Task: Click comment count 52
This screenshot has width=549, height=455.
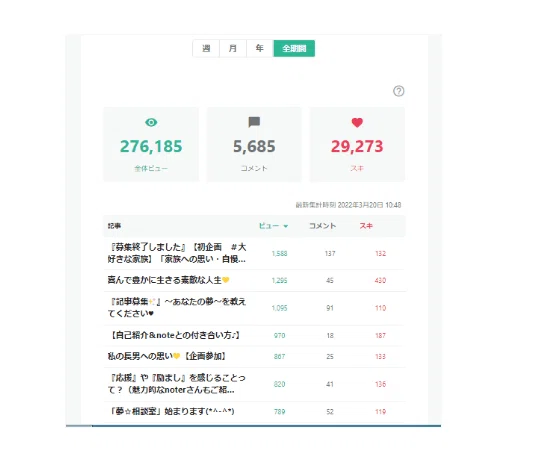Action: pos(330,412)
